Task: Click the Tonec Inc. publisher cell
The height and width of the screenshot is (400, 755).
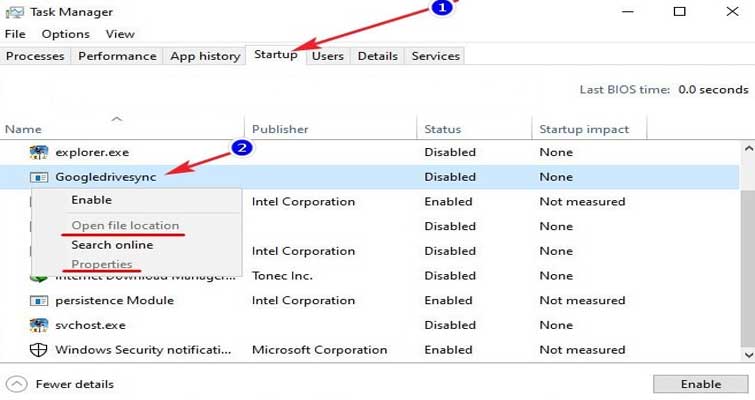Action: (x=282, y=276)
